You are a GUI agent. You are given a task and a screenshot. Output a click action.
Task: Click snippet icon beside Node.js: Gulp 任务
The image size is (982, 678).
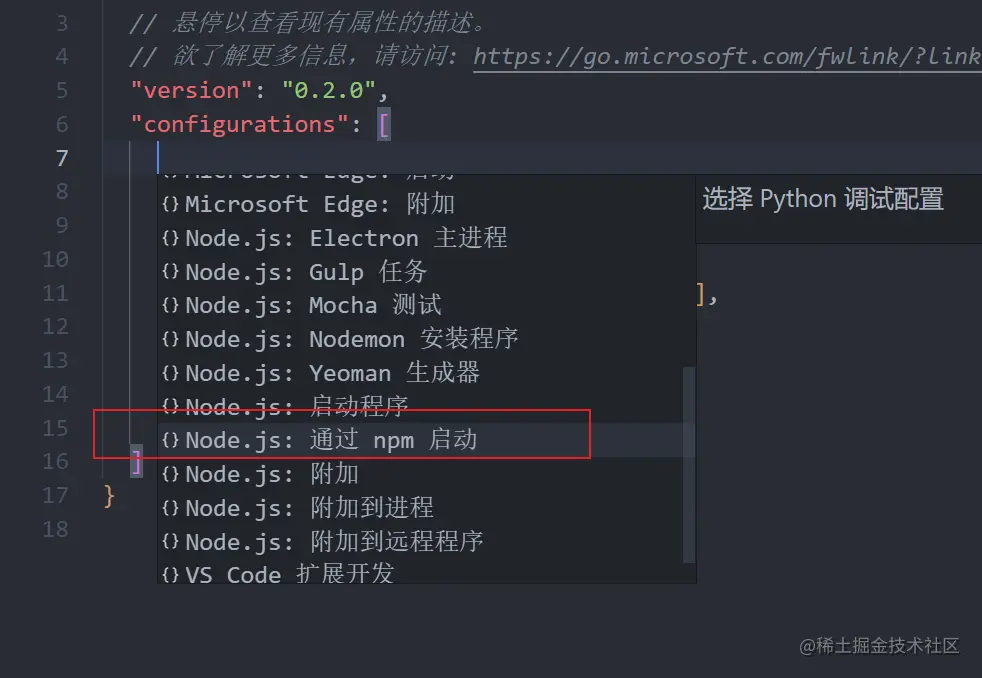pos(170,272)
